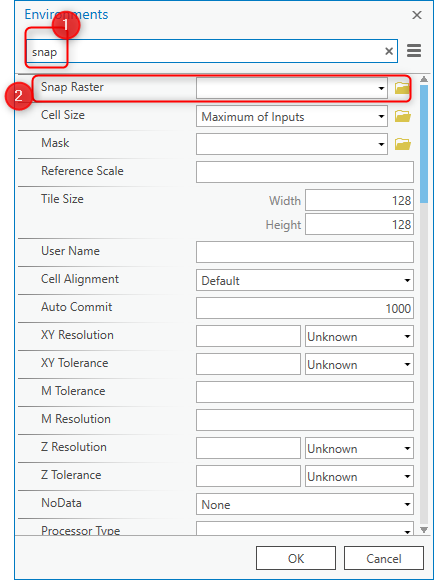The height and width of the screenshot is (580, 434).
Task: Click the Auto Commit value field
Action: click(x=305, y=308)
